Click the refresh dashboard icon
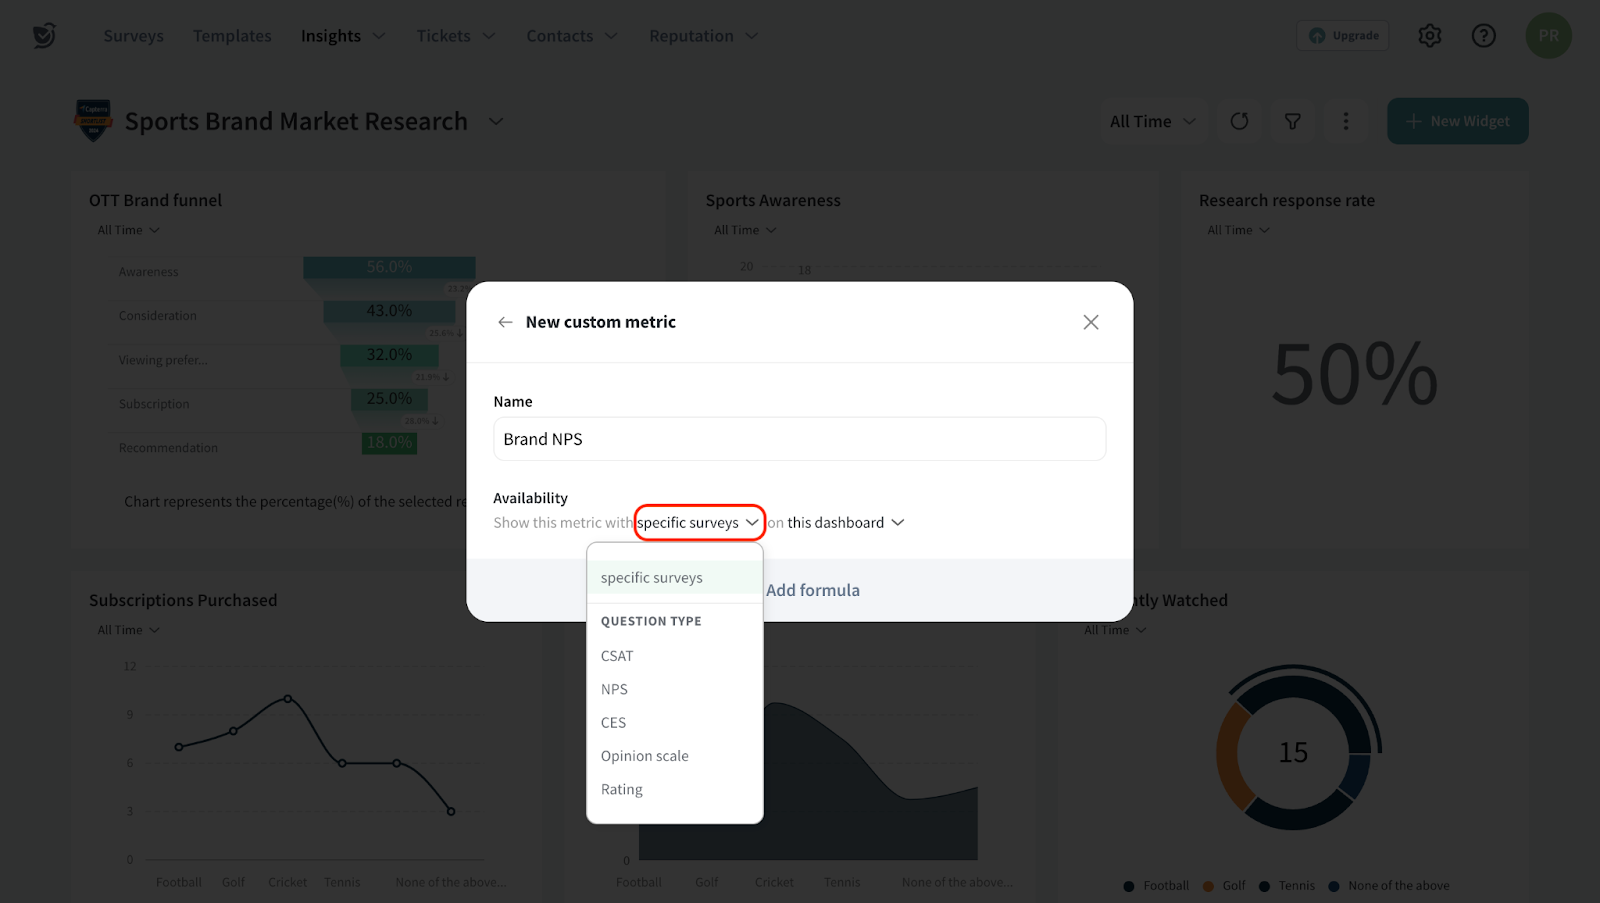Viewport: 1600px width, 903px height. tap(1239, 121)
